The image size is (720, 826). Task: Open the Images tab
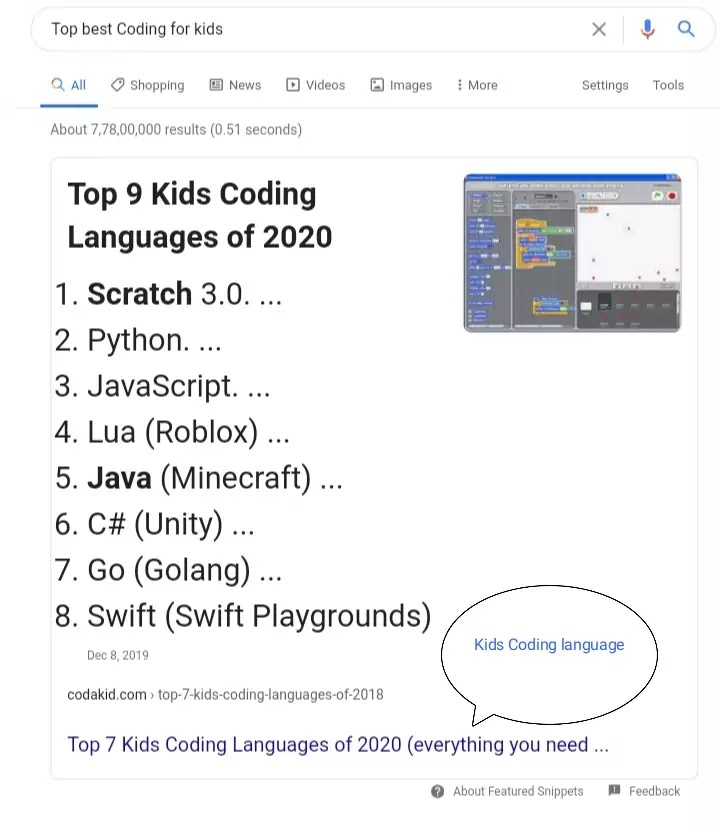(401, 85)
